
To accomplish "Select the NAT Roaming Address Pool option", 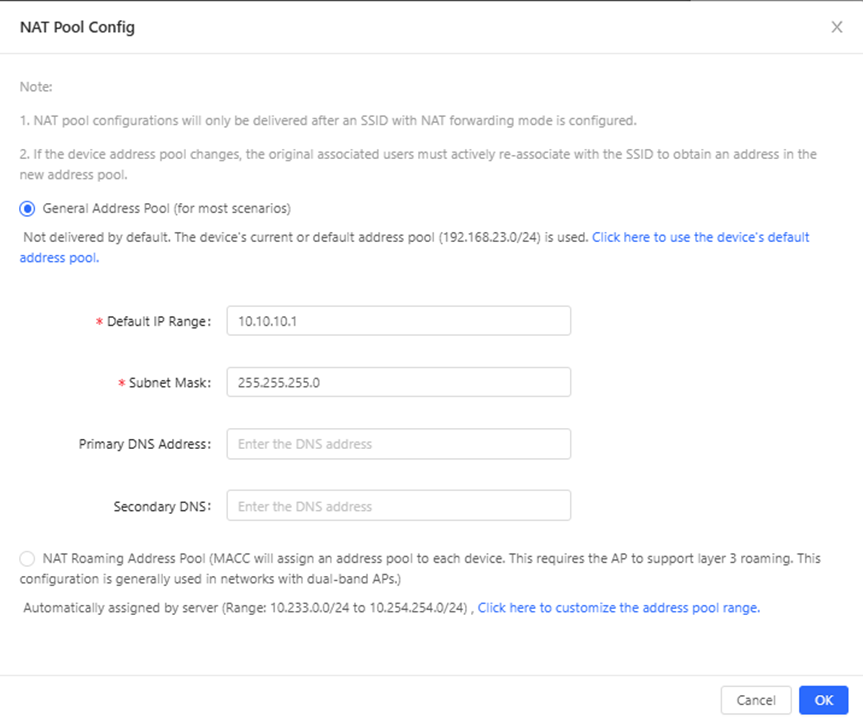I will 27,558.
